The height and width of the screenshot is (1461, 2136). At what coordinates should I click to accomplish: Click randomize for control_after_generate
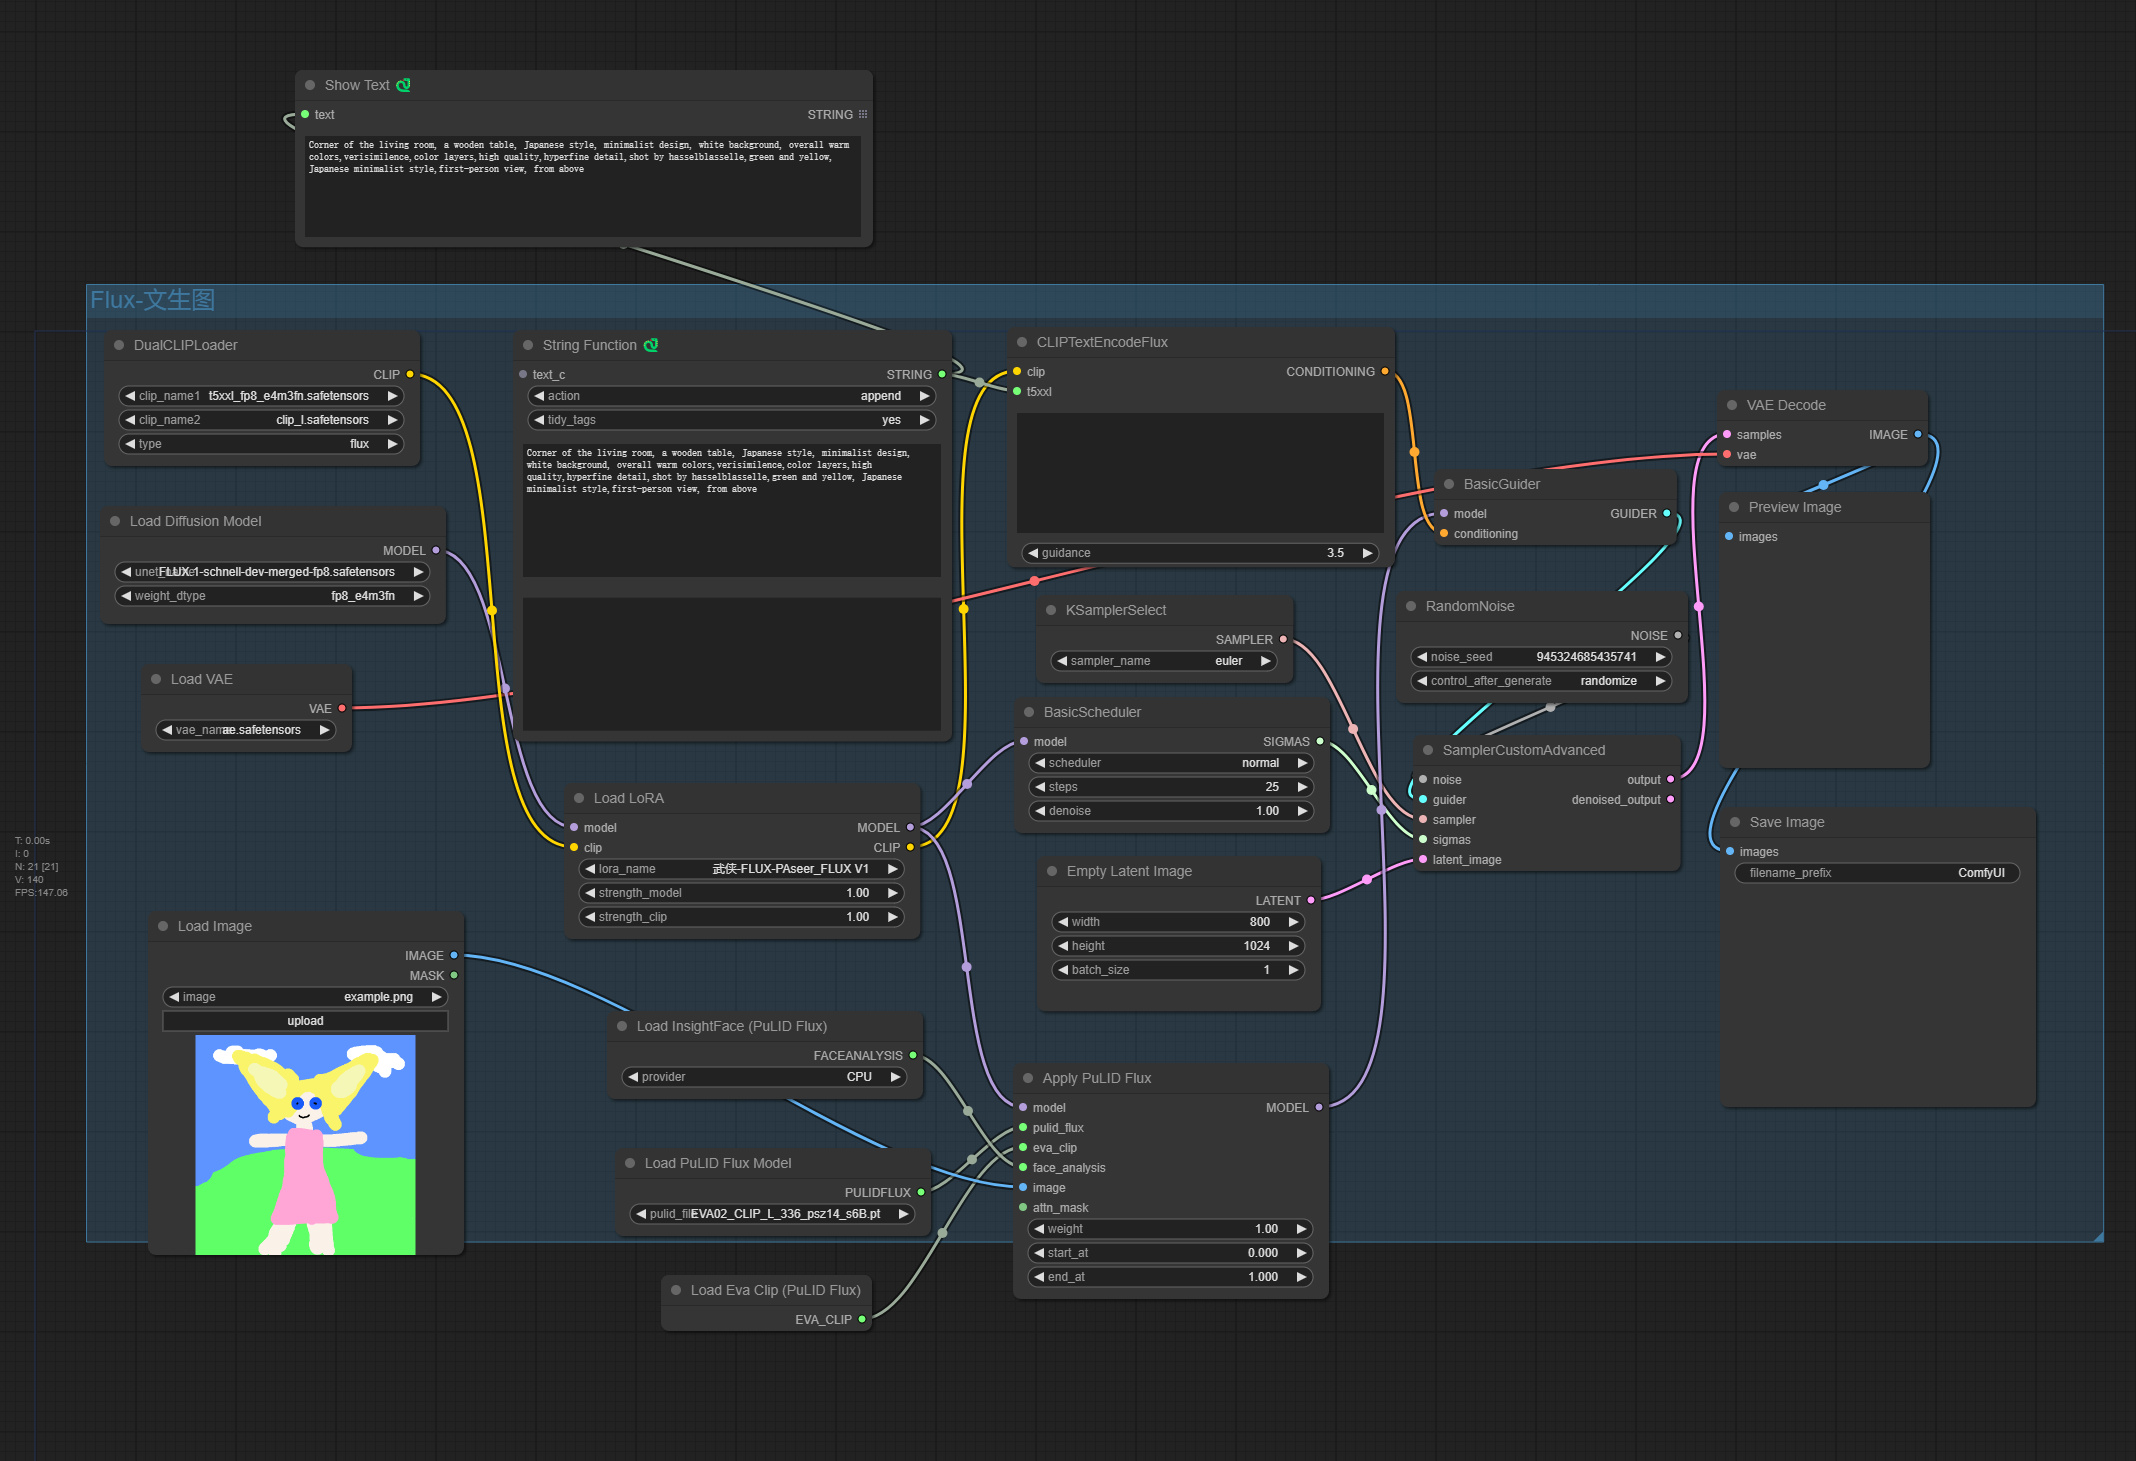click(x=1609, y=680)
